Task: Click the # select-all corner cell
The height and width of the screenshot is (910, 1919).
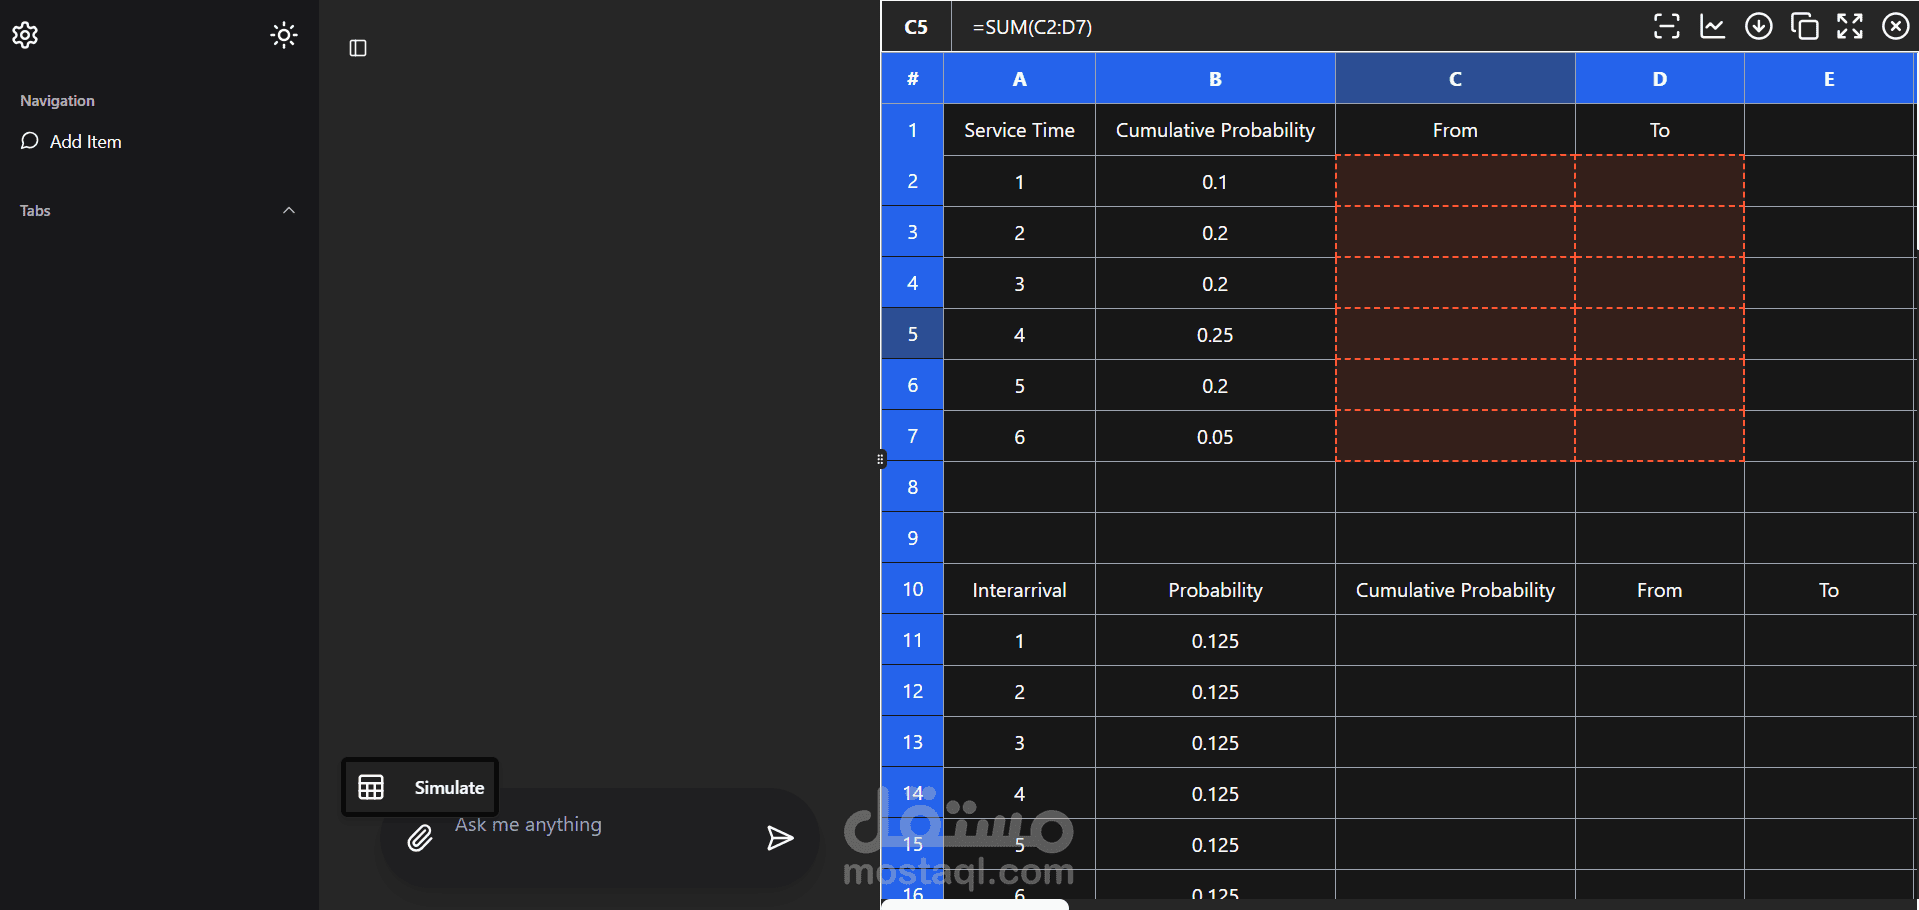Action: click(x=912, y=79)
